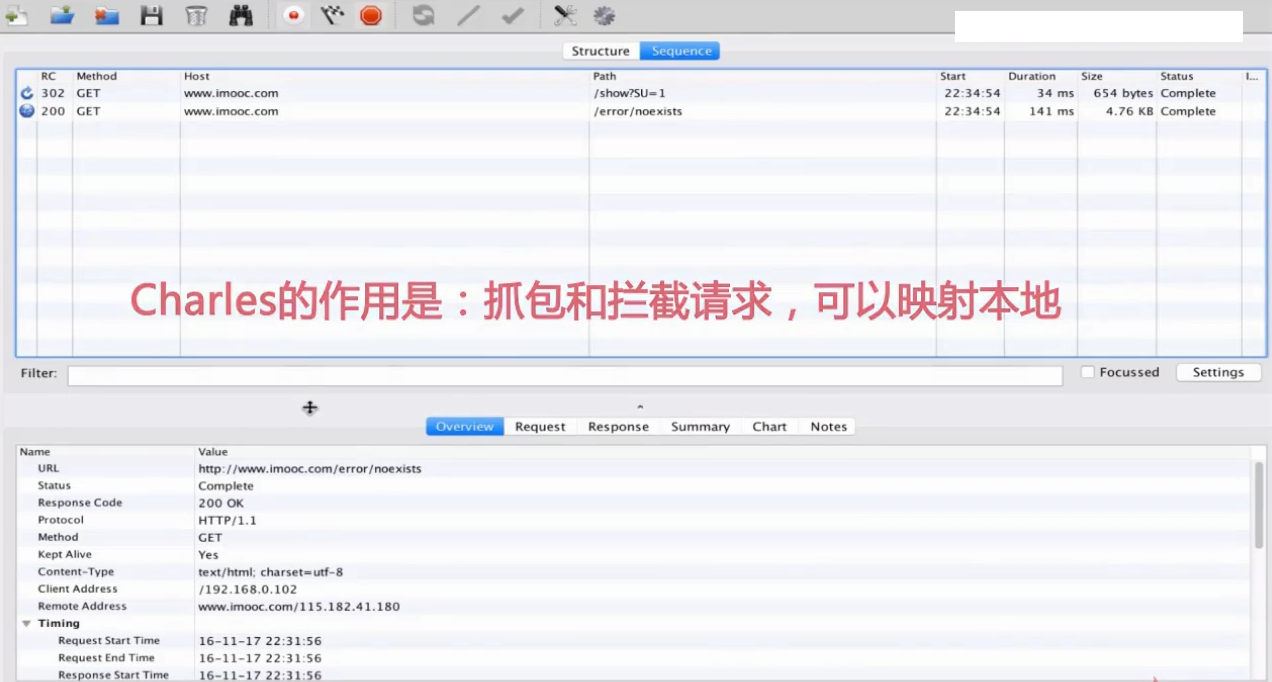Click the URL value http://www.imooc.com/error/noexists
The image size is (1272, 682).
(310, 468)
